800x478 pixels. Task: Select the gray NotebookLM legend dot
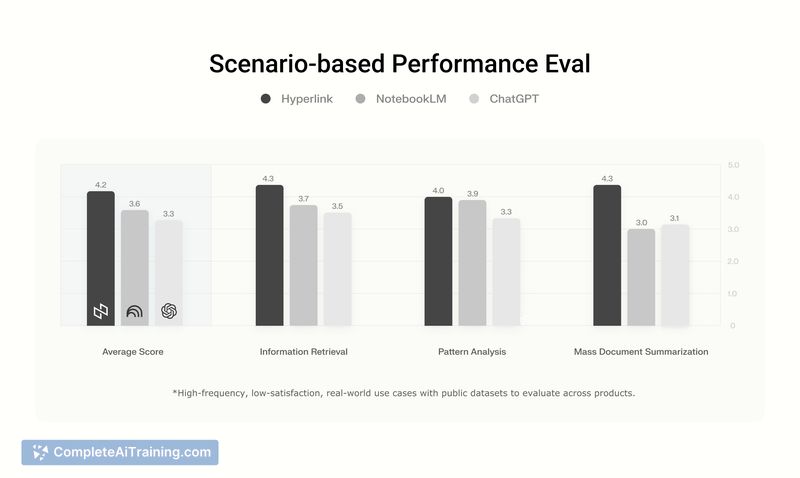tap(360, 99)
